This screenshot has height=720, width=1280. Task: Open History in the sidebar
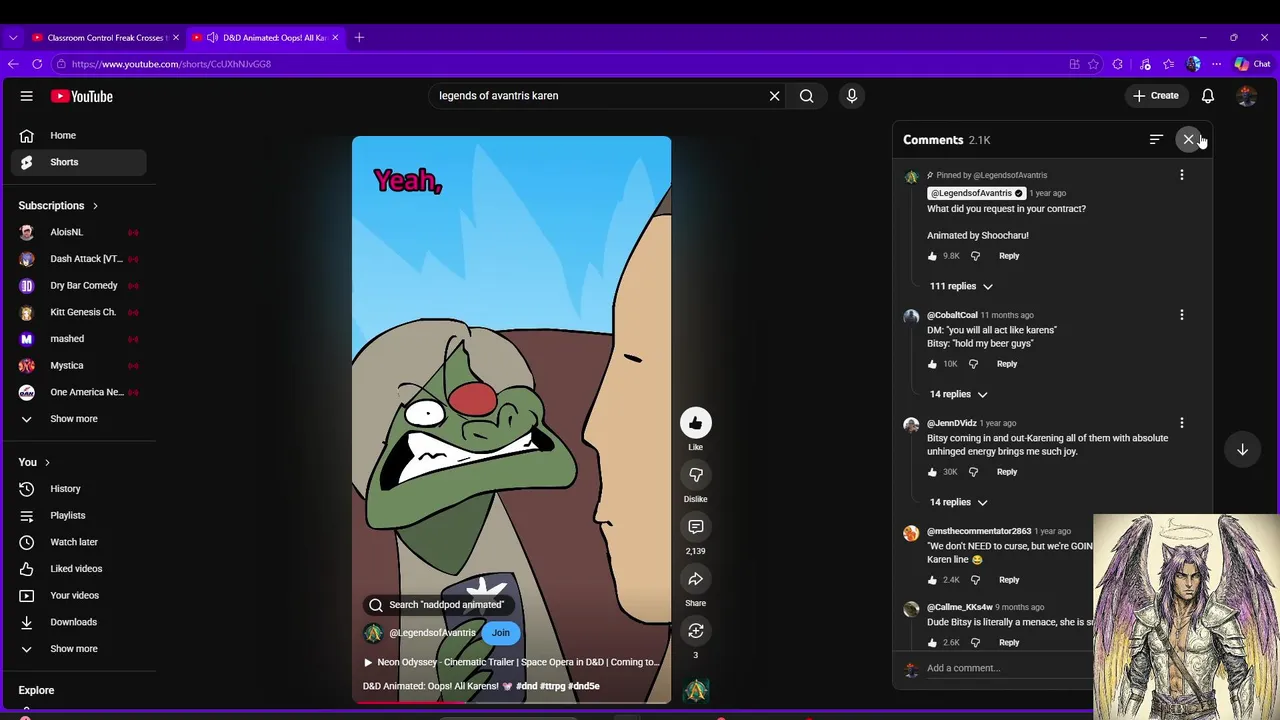pos(78,489)
